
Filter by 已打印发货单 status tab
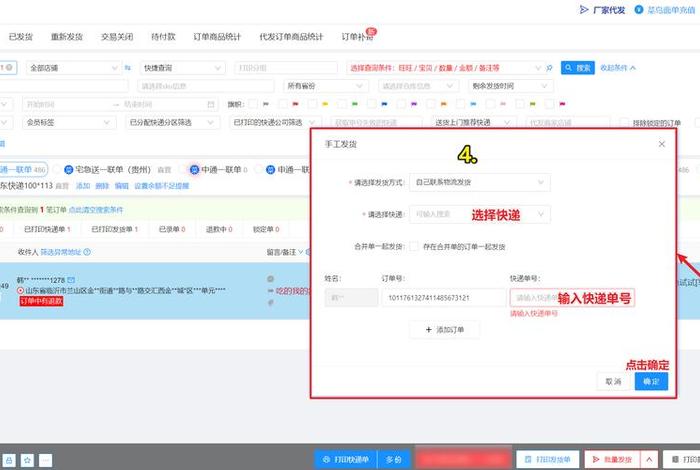pos(114,229)
